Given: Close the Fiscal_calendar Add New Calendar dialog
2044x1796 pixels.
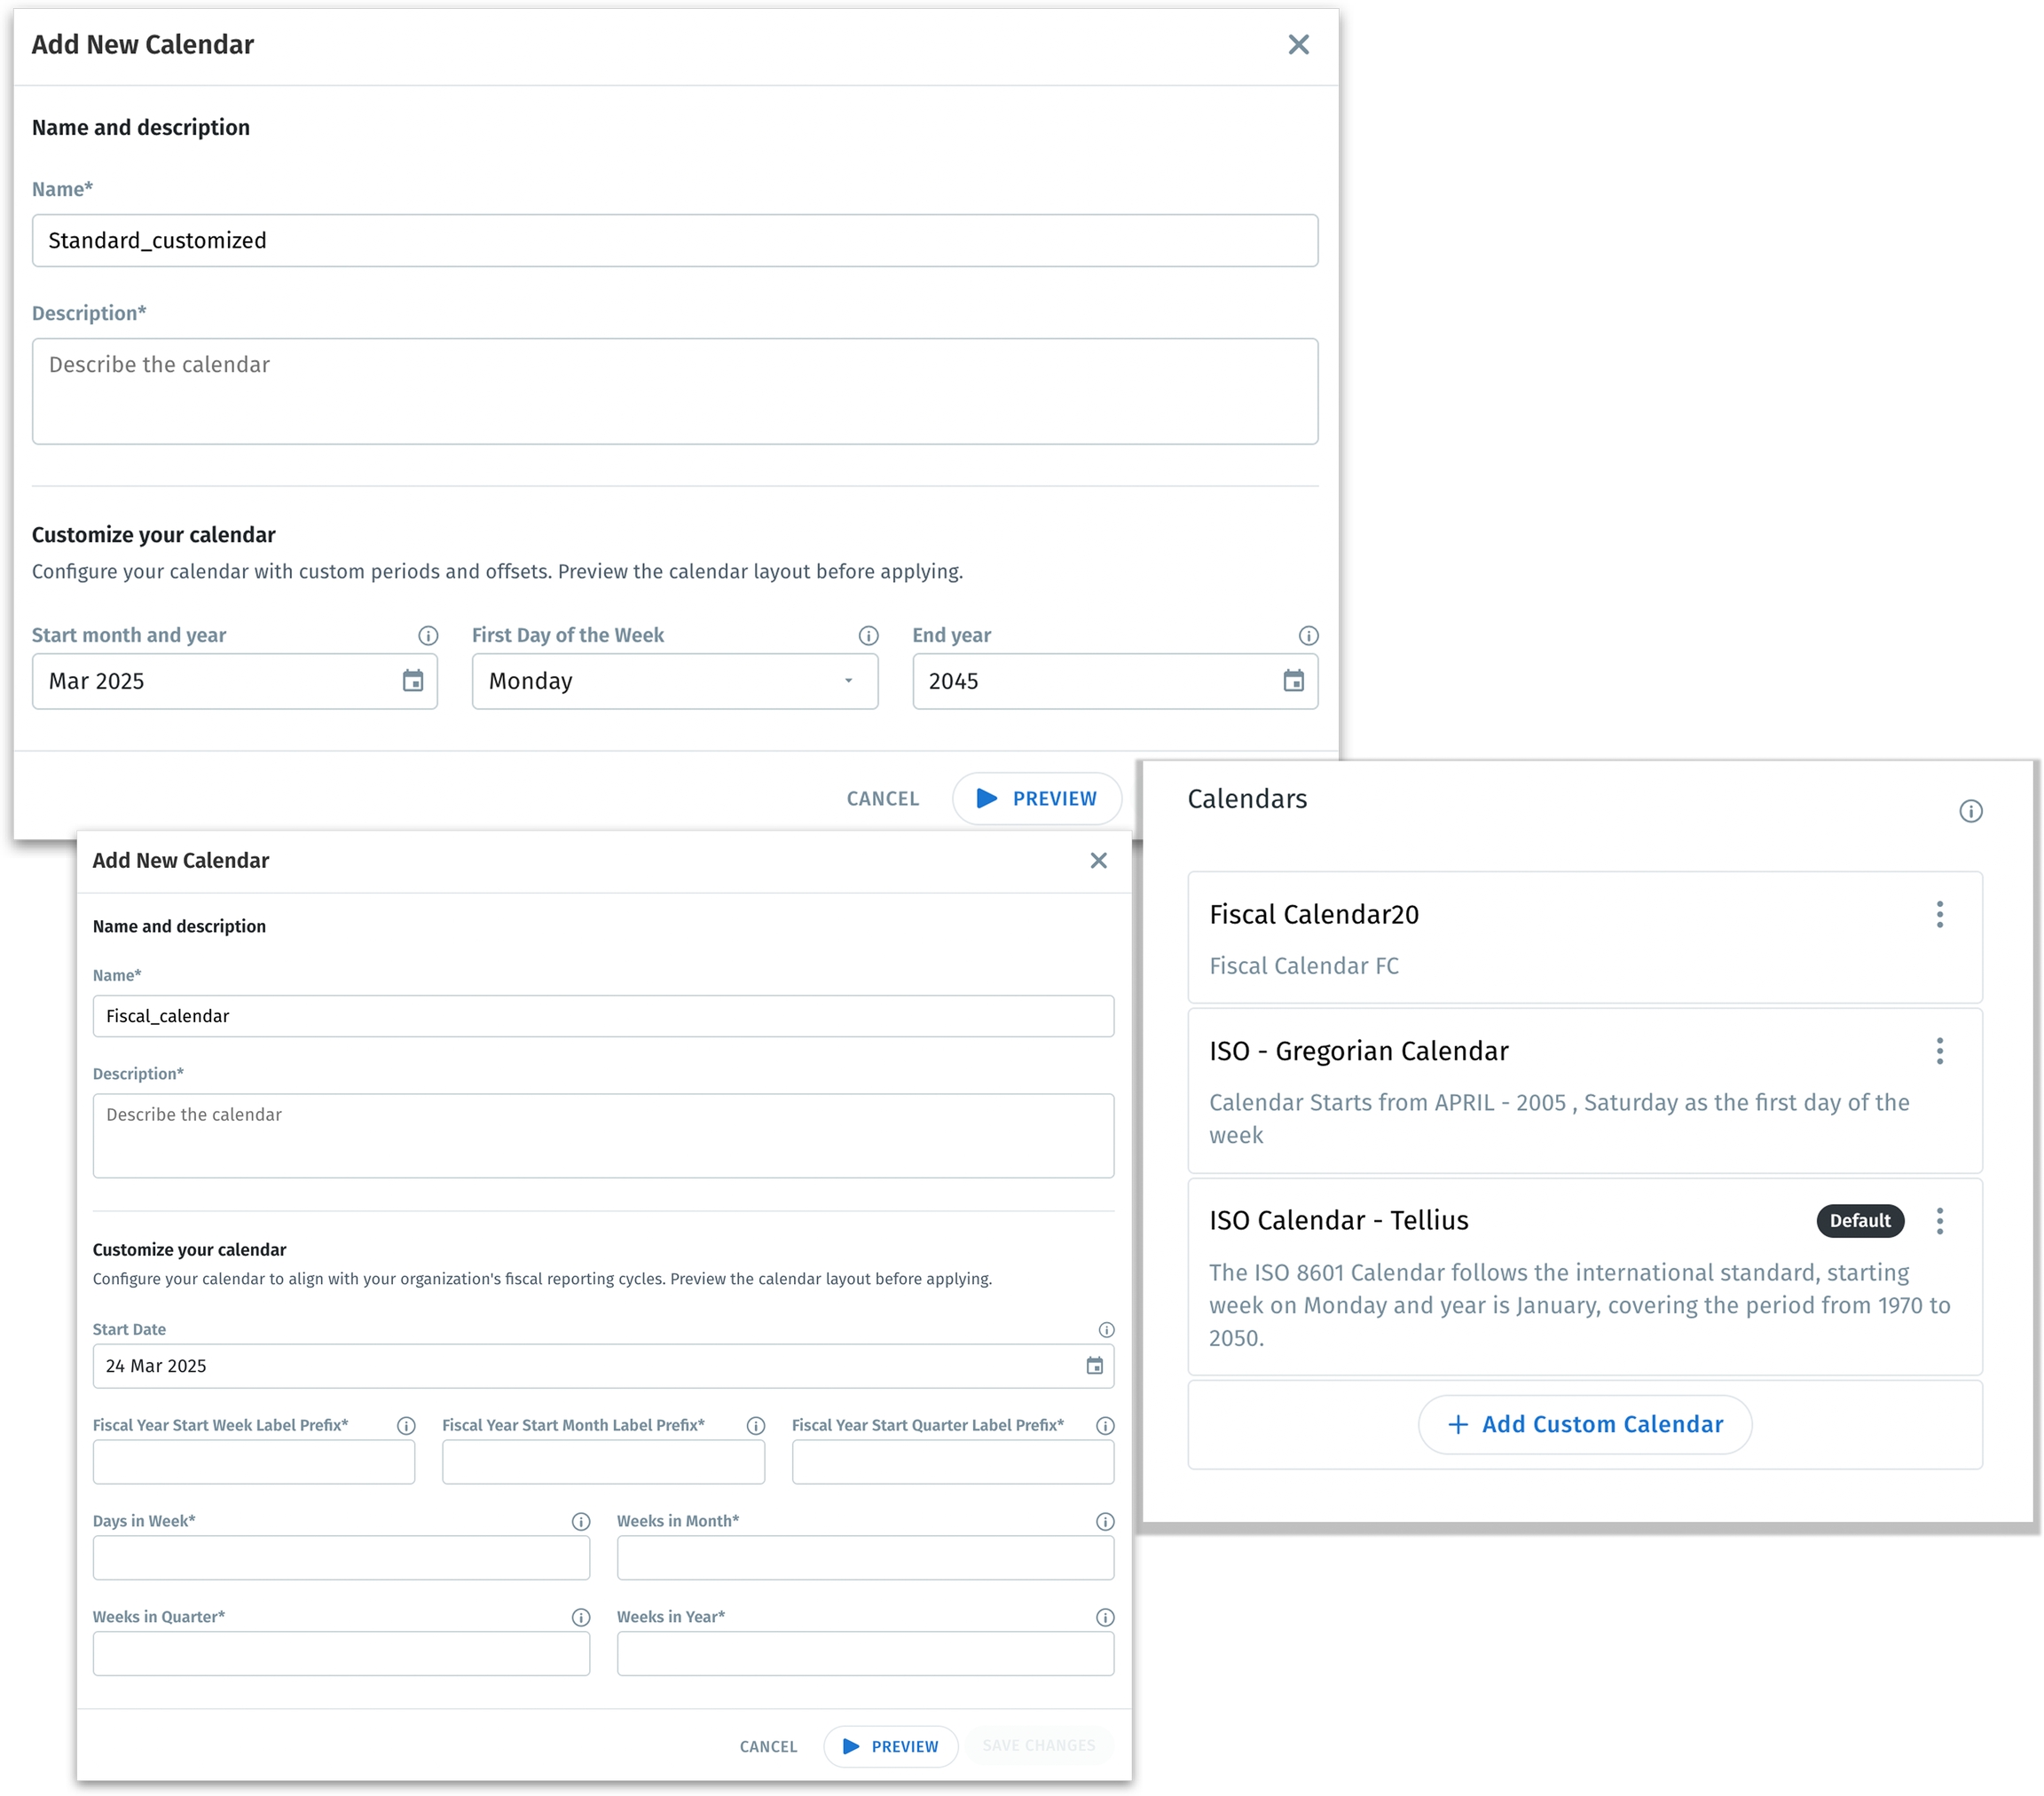Looking at the screenshot, I should click(1098, 860).
